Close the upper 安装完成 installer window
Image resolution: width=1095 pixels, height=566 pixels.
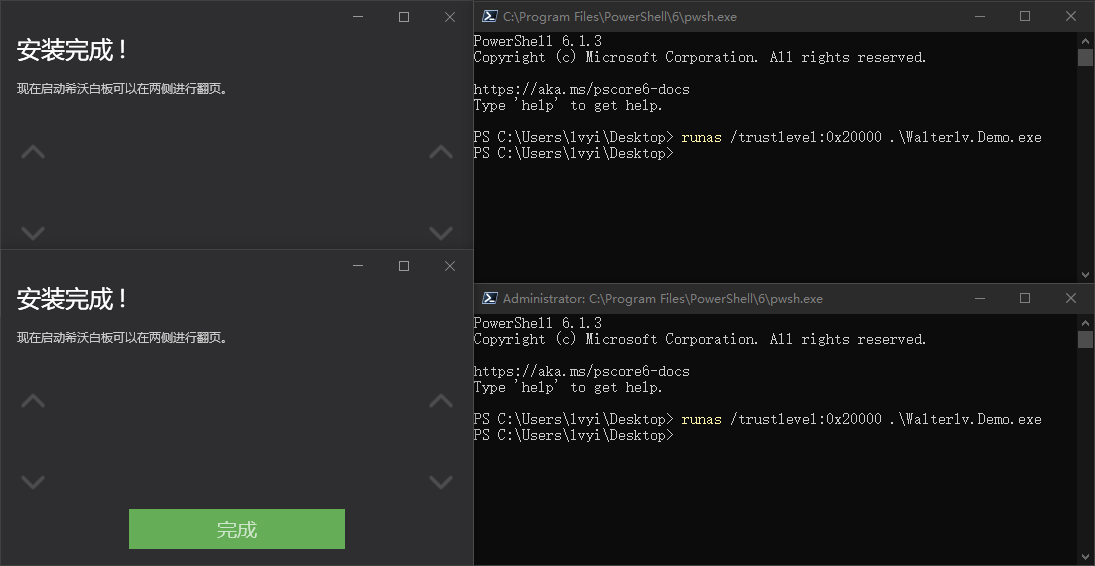coord(450,17)
